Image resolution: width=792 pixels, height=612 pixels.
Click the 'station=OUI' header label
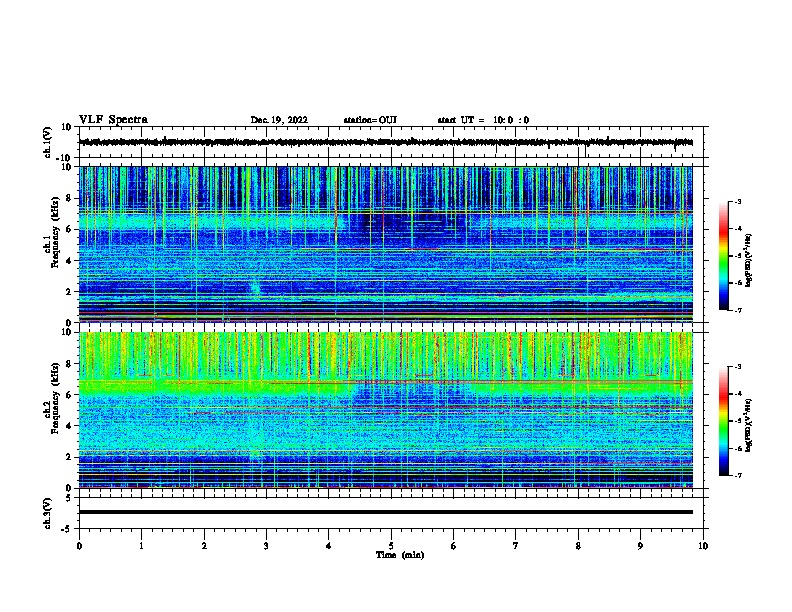coord(370,120)
